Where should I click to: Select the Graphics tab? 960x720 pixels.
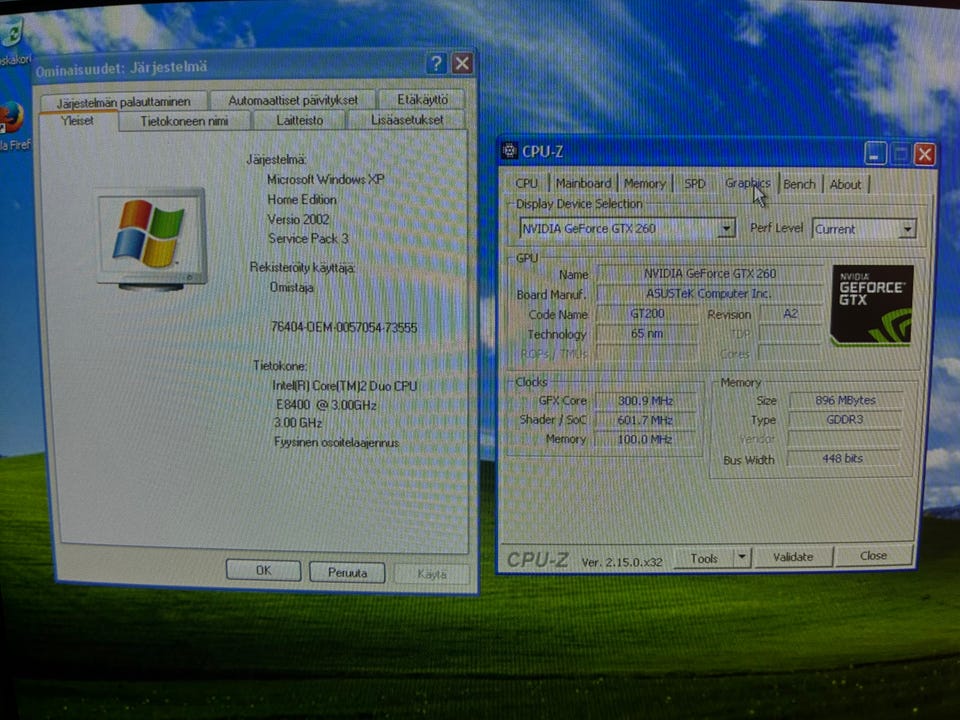point(747,182)
